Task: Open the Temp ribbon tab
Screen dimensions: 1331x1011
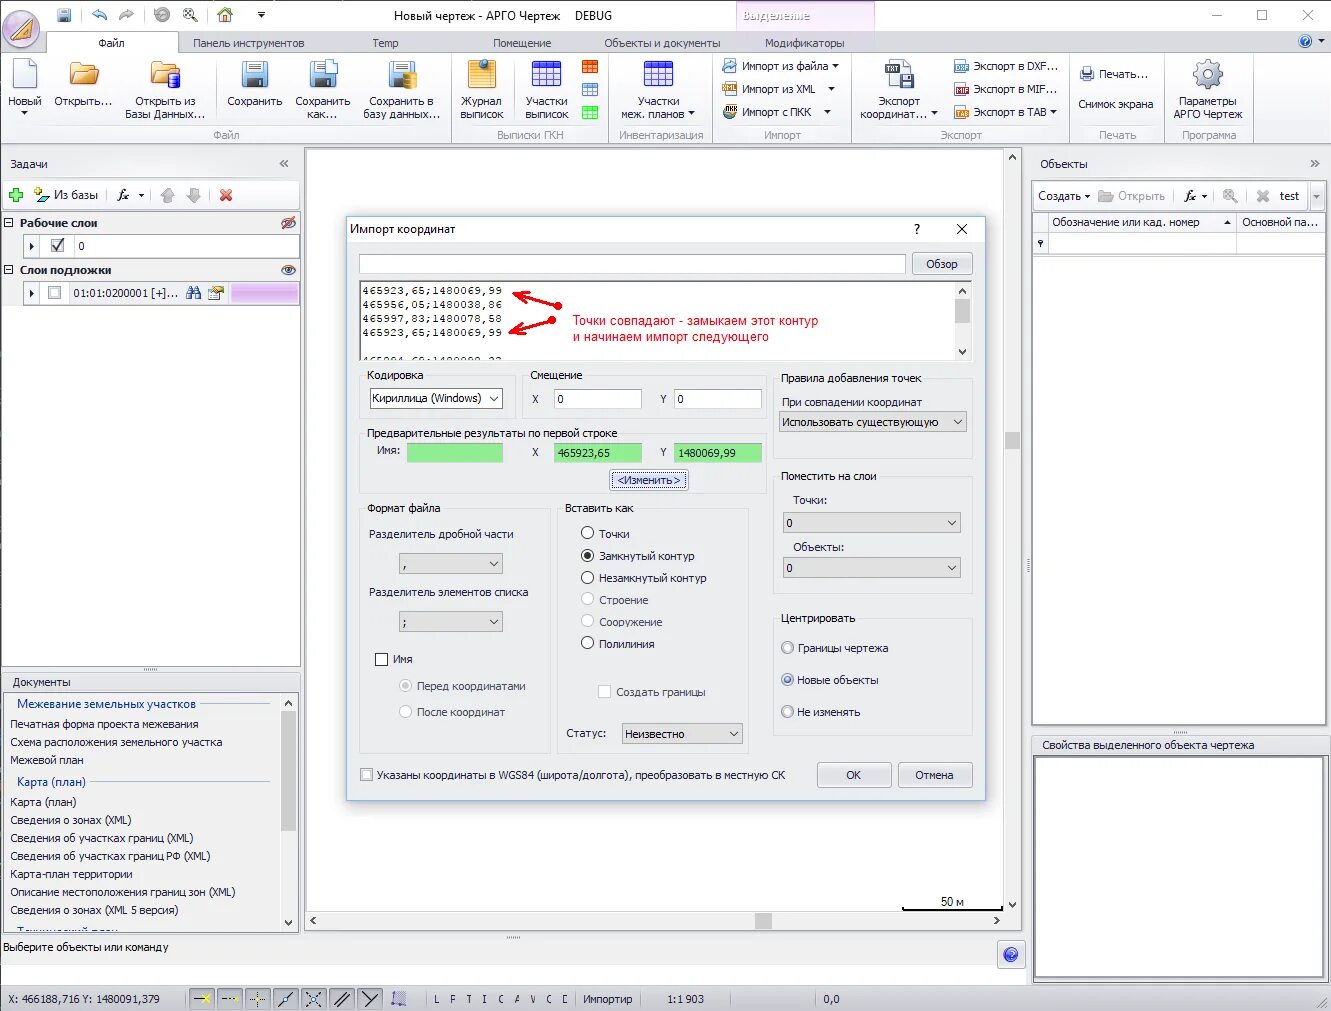Action: [x=385, y=43]
